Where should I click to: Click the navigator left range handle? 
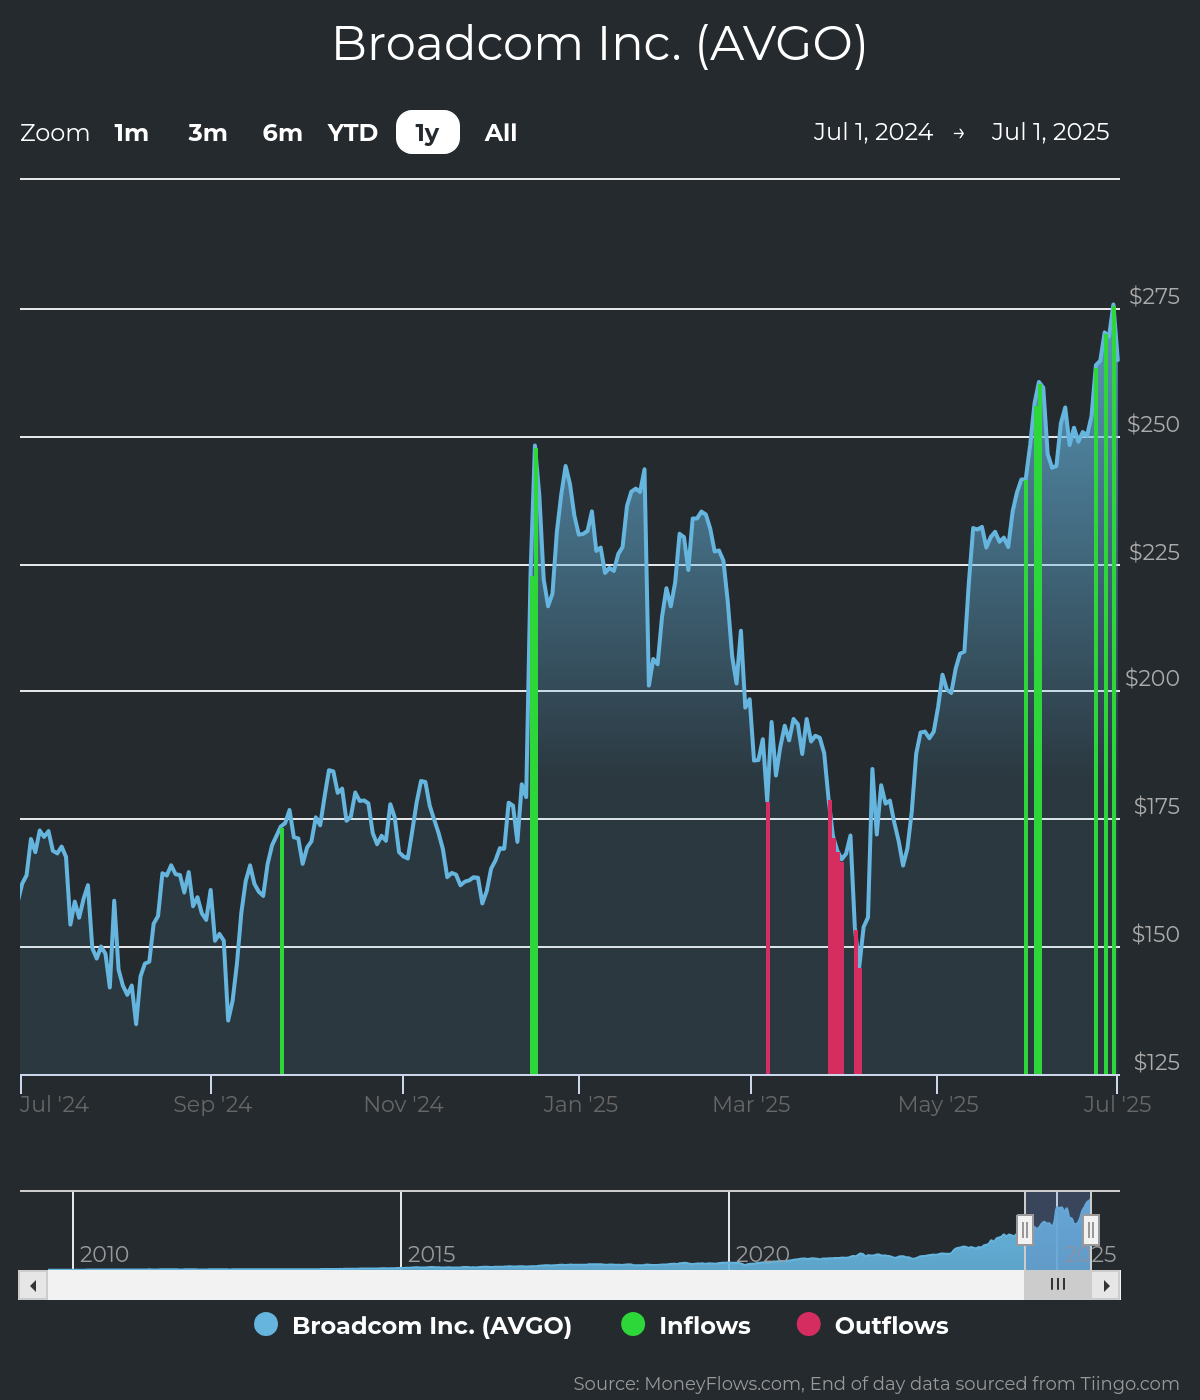coord(1025,1230)
